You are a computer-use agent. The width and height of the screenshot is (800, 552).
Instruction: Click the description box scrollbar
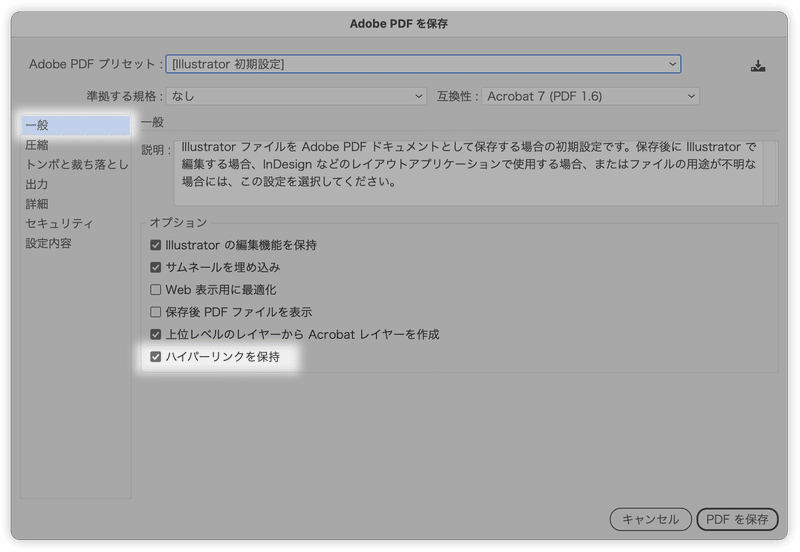pos(770,173)
